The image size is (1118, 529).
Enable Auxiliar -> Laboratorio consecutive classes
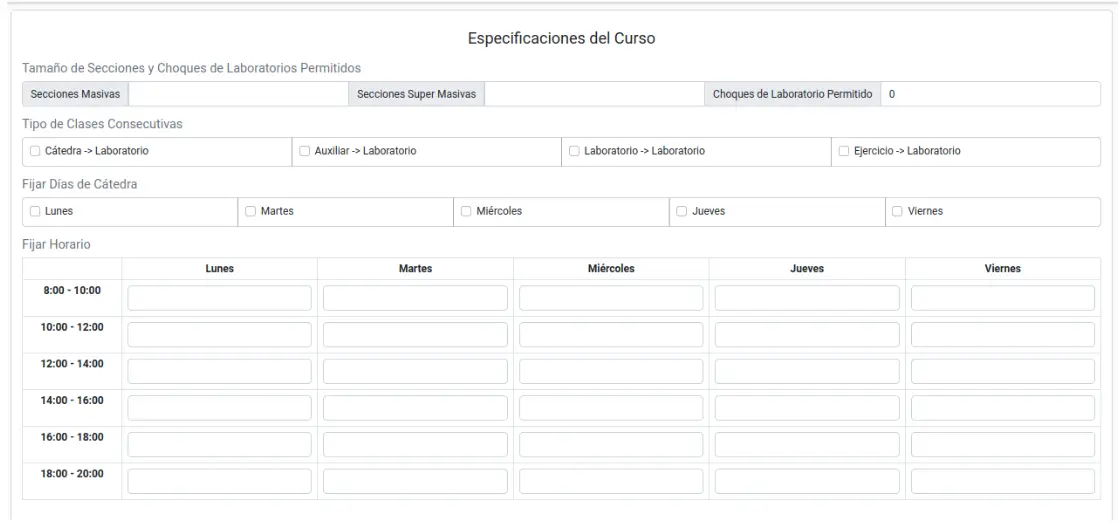305,151
